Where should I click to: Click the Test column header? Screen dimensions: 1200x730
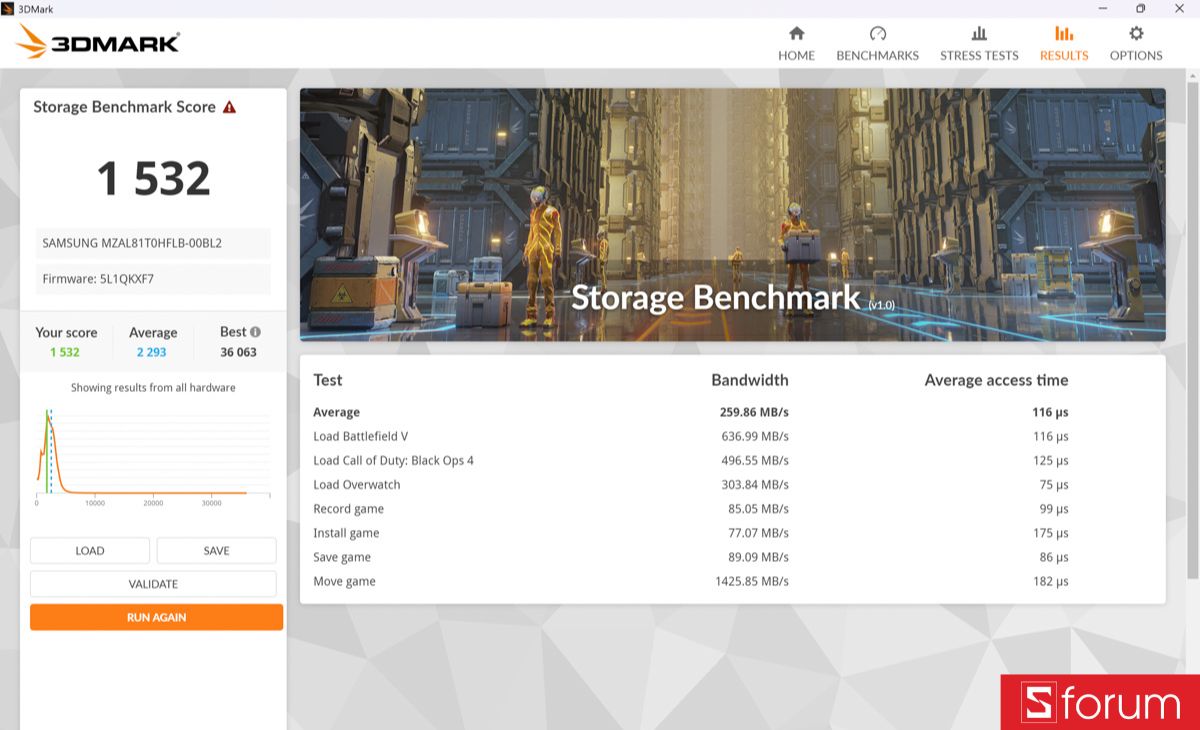[328, 380]
